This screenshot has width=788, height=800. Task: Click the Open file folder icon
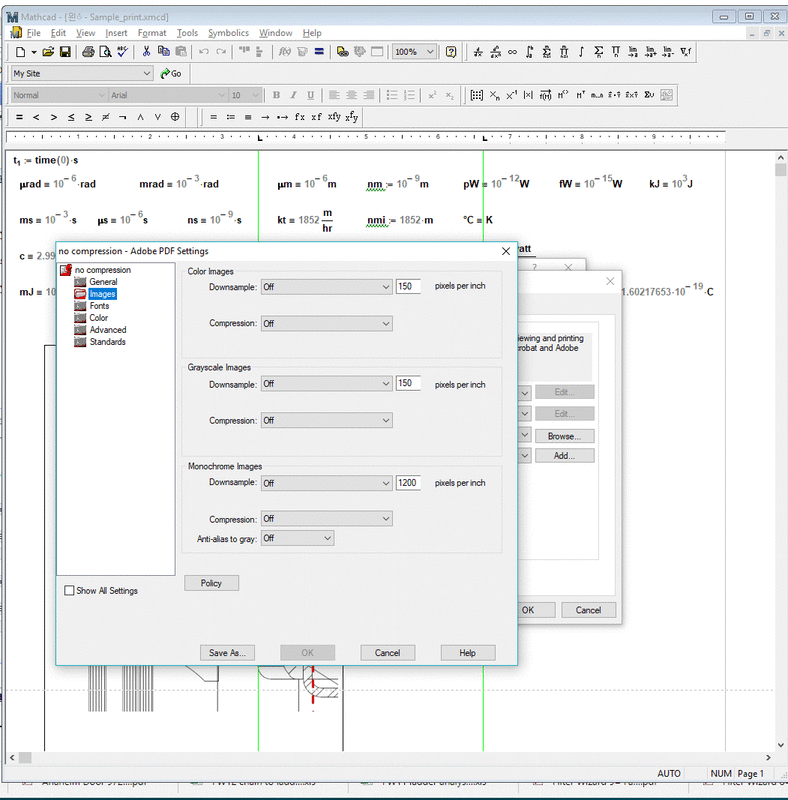click(x=48, y=52)
